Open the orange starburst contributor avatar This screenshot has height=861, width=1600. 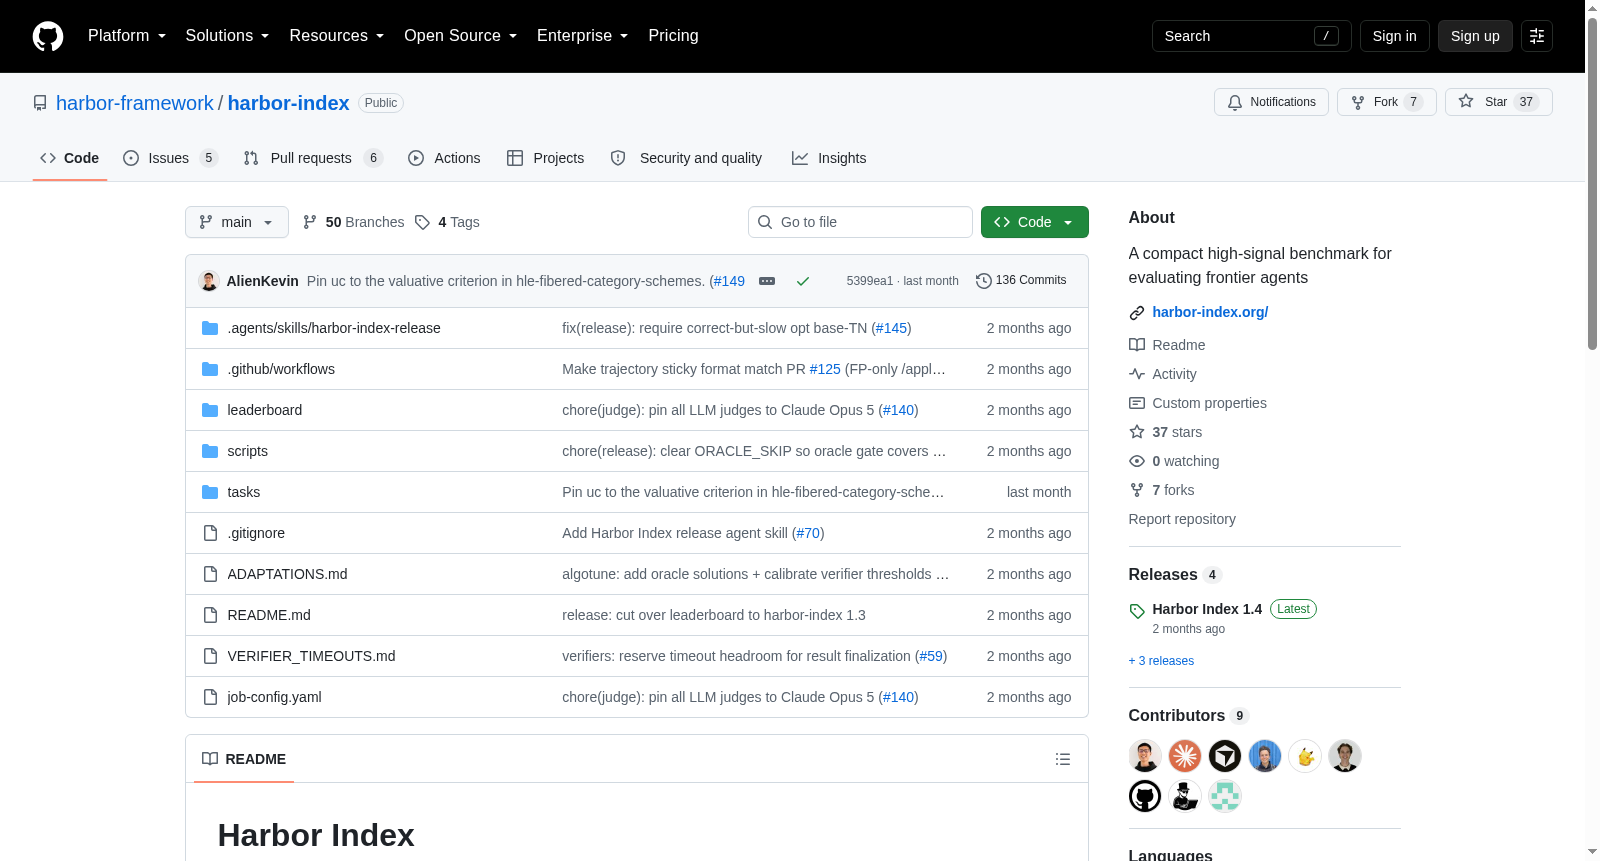click(x=1185, y=756)
